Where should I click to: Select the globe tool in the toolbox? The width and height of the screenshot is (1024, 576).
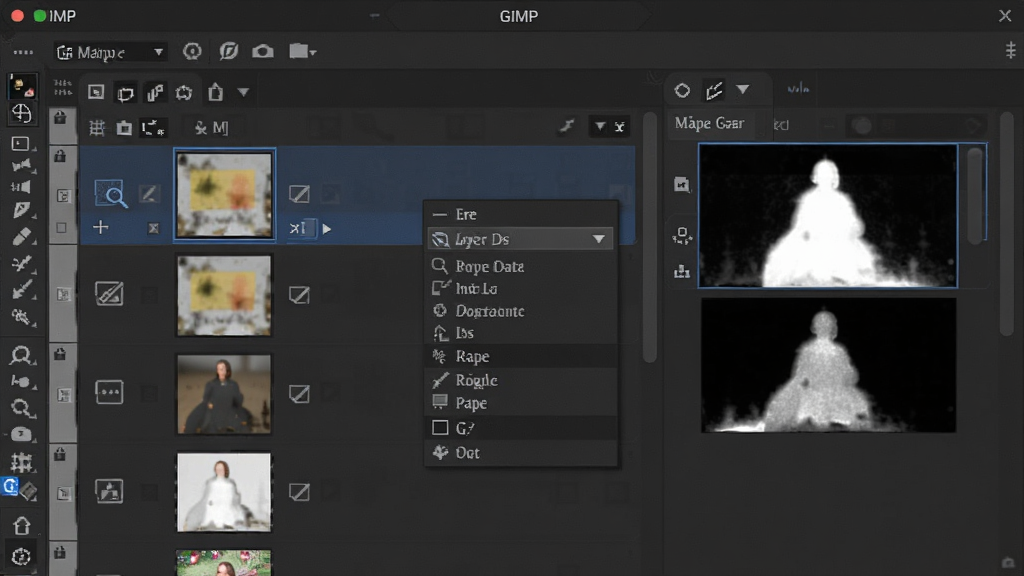(22, 114)
